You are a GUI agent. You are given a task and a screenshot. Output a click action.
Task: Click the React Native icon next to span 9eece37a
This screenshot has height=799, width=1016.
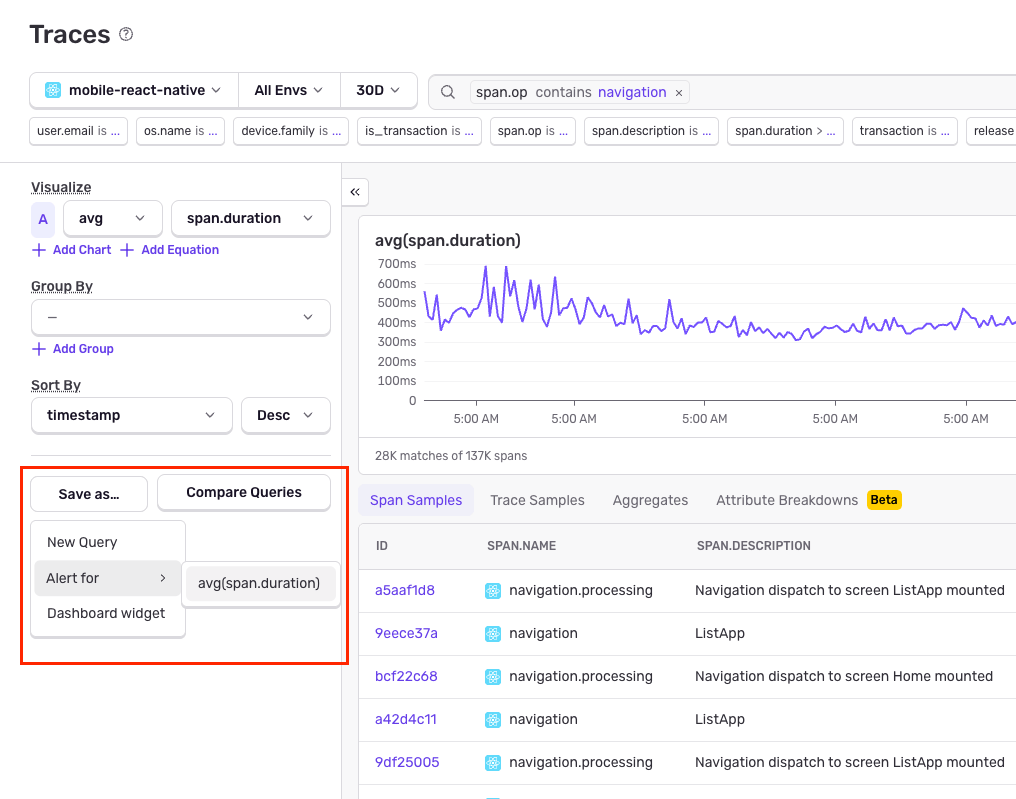click(x=493, y=633)
